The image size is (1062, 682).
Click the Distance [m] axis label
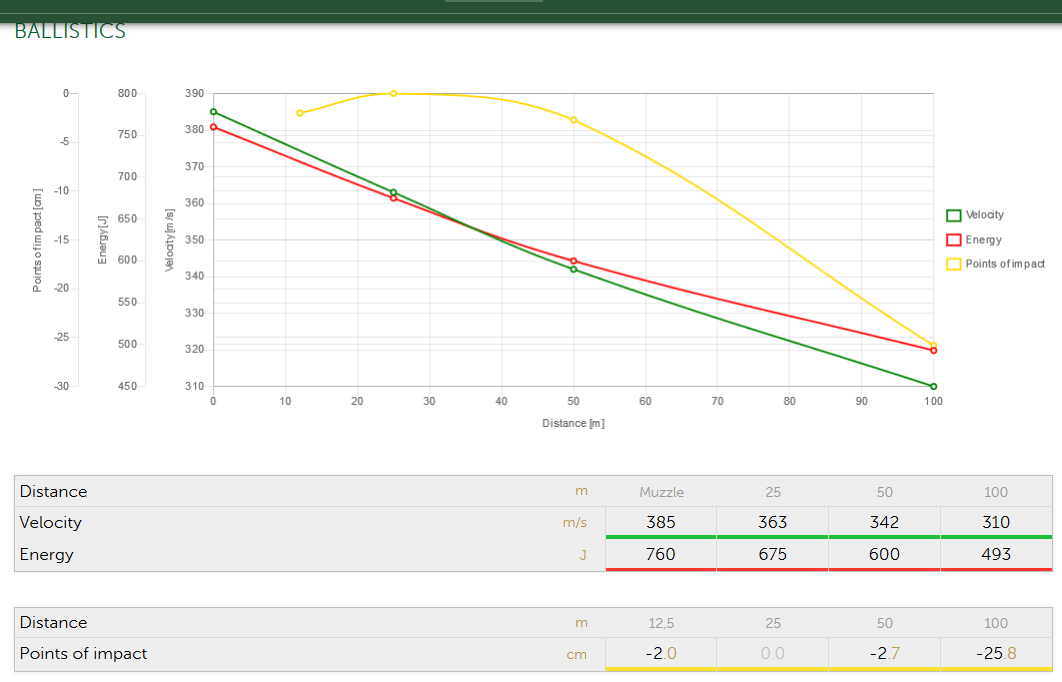[x=573, y=423]
